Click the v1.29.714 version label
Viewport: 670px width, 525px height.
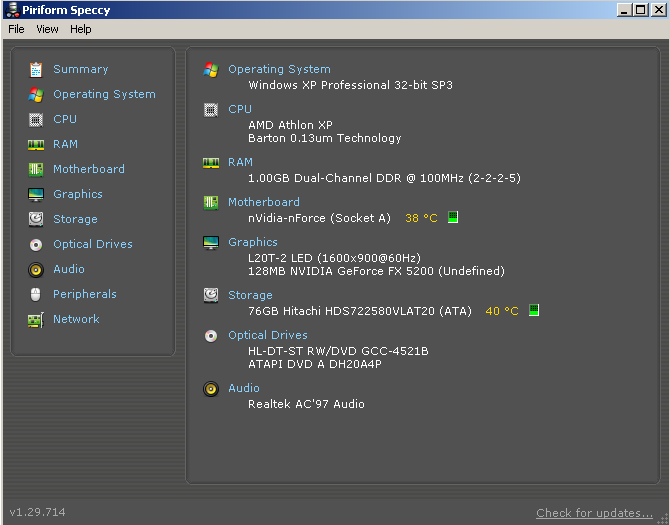click(38, 512)
